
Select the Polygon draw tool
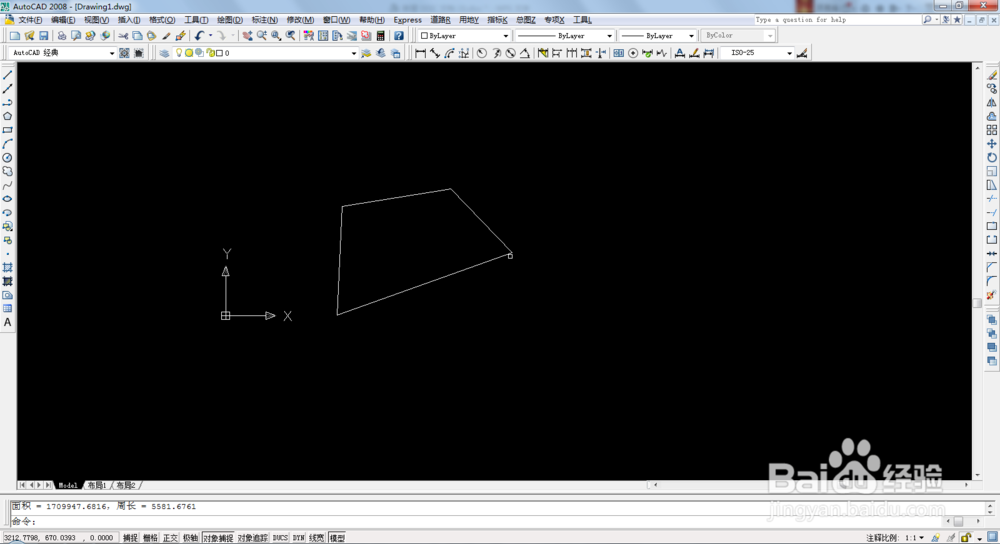[8, 116]
